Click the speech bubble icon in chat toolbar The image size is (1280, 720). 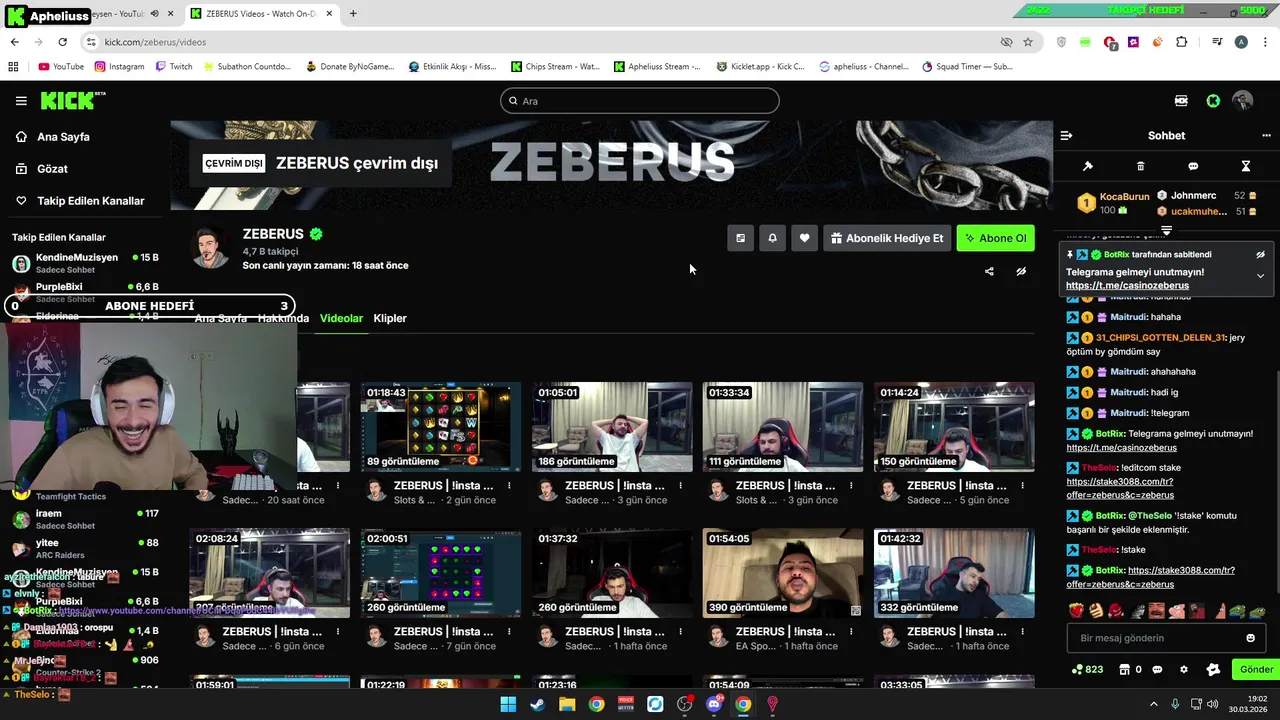point(1193,166)
